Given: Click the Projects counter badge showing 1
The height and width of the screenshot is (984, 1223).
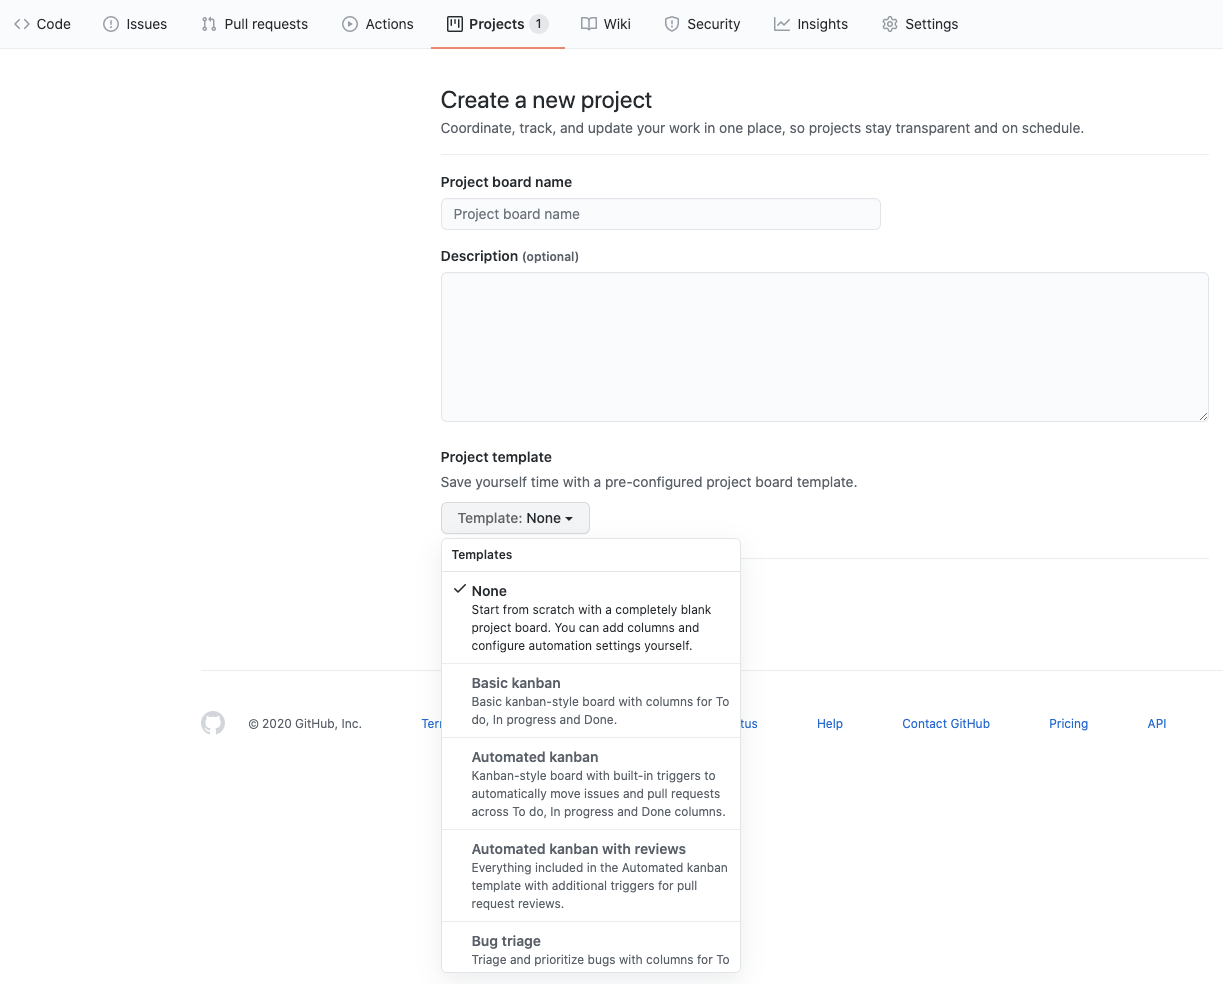Looking at the screenshot, I should 539,24.
